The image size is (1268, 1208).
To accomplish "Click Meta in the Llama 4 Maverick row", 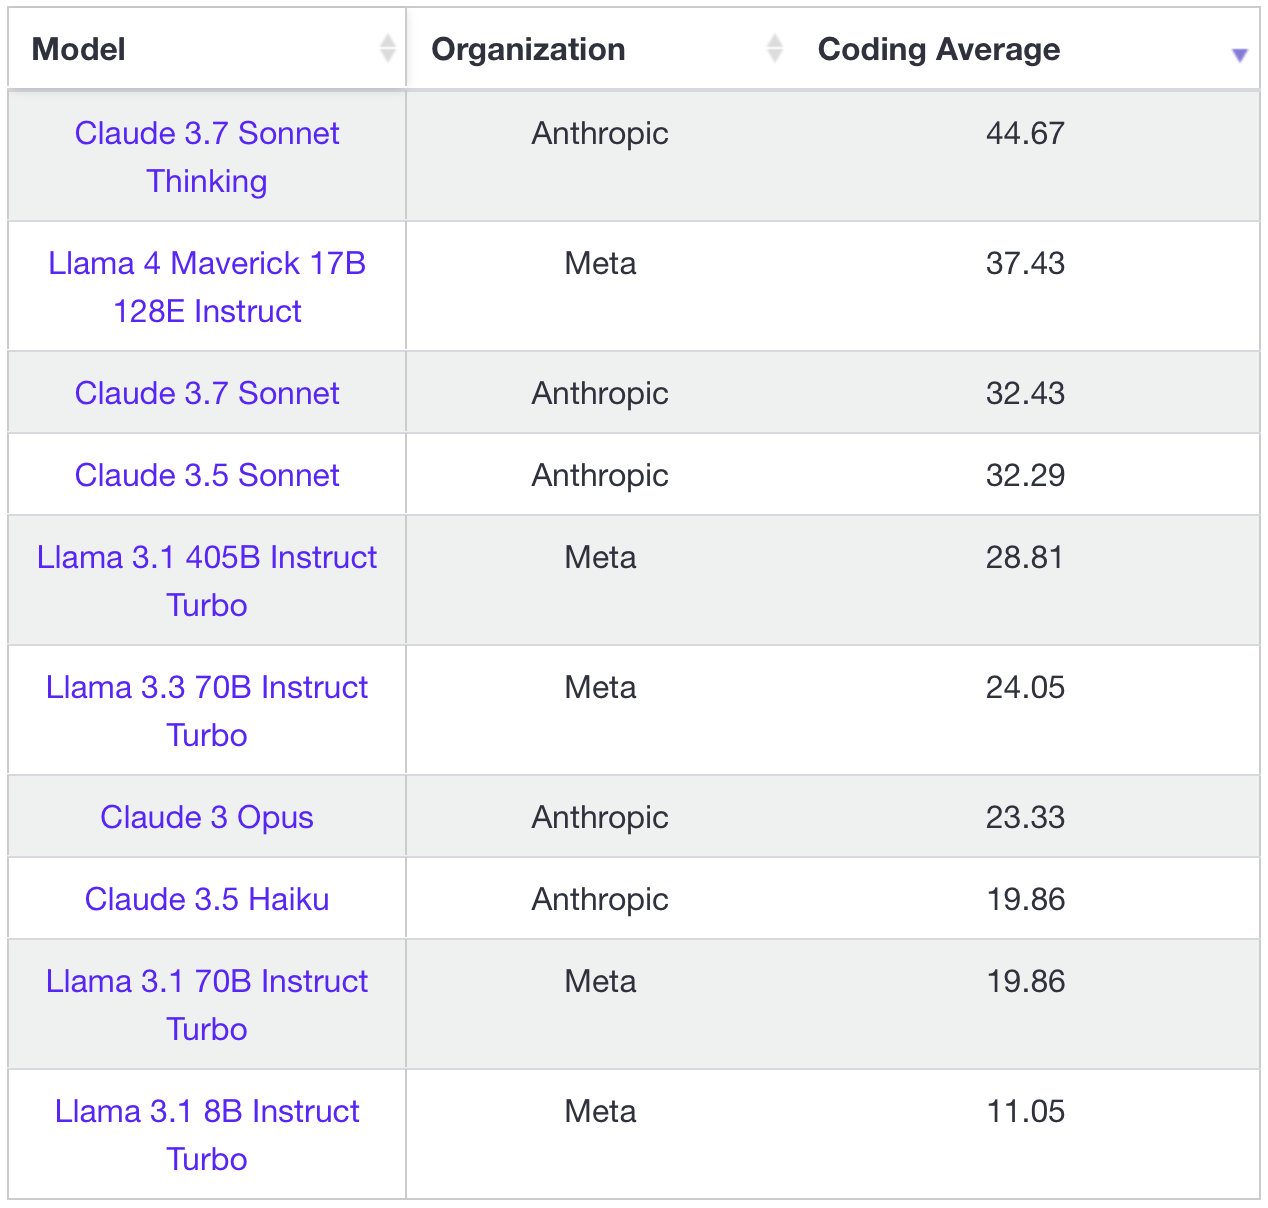I will pos(600,263).
